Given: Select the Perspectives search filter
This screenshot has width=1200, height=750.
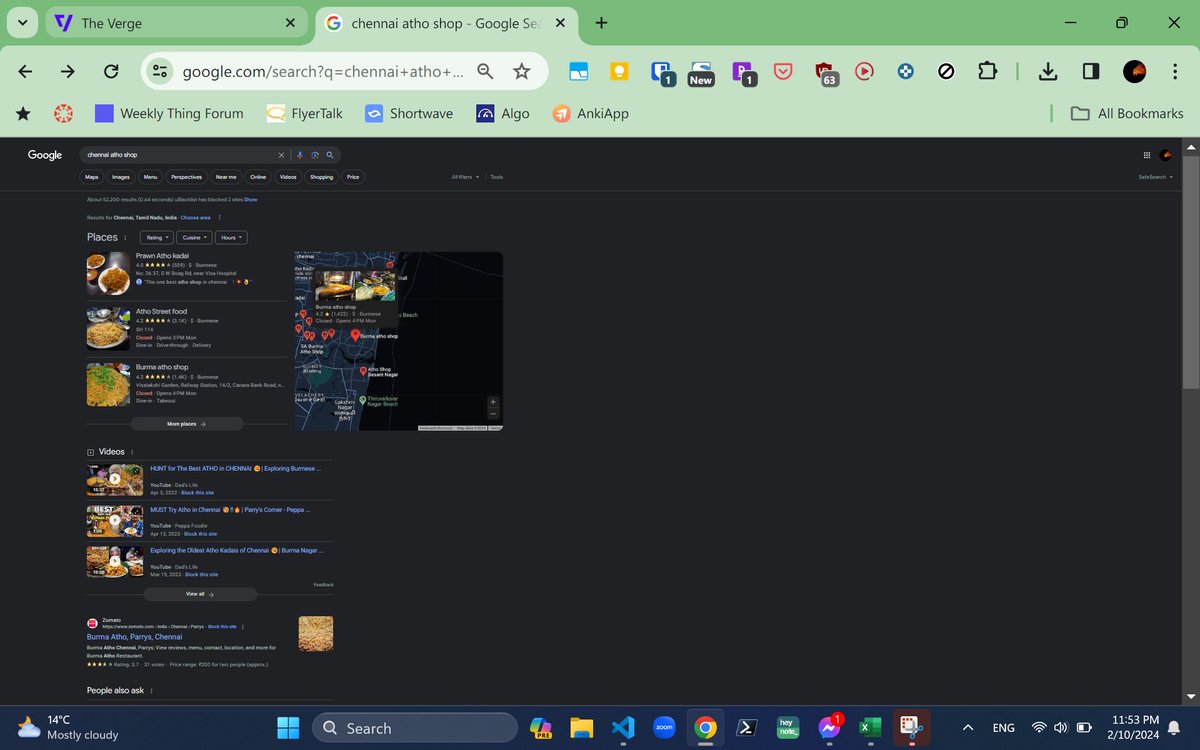Looking at the screenshot, I should [186, 177].
